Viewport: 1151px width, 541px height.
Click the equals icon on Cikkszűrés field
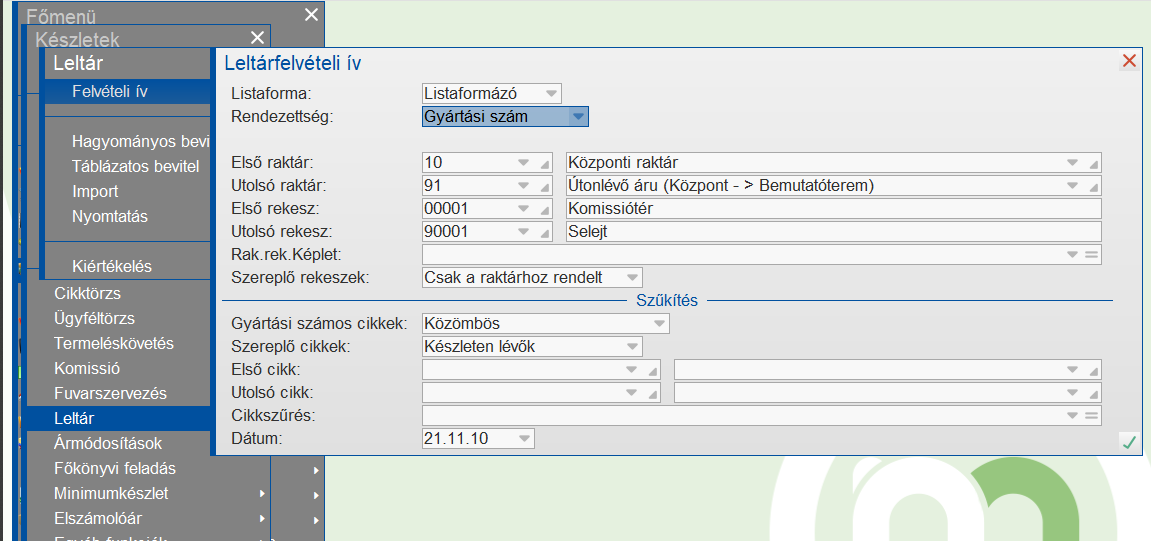(x=1092, y=416)
